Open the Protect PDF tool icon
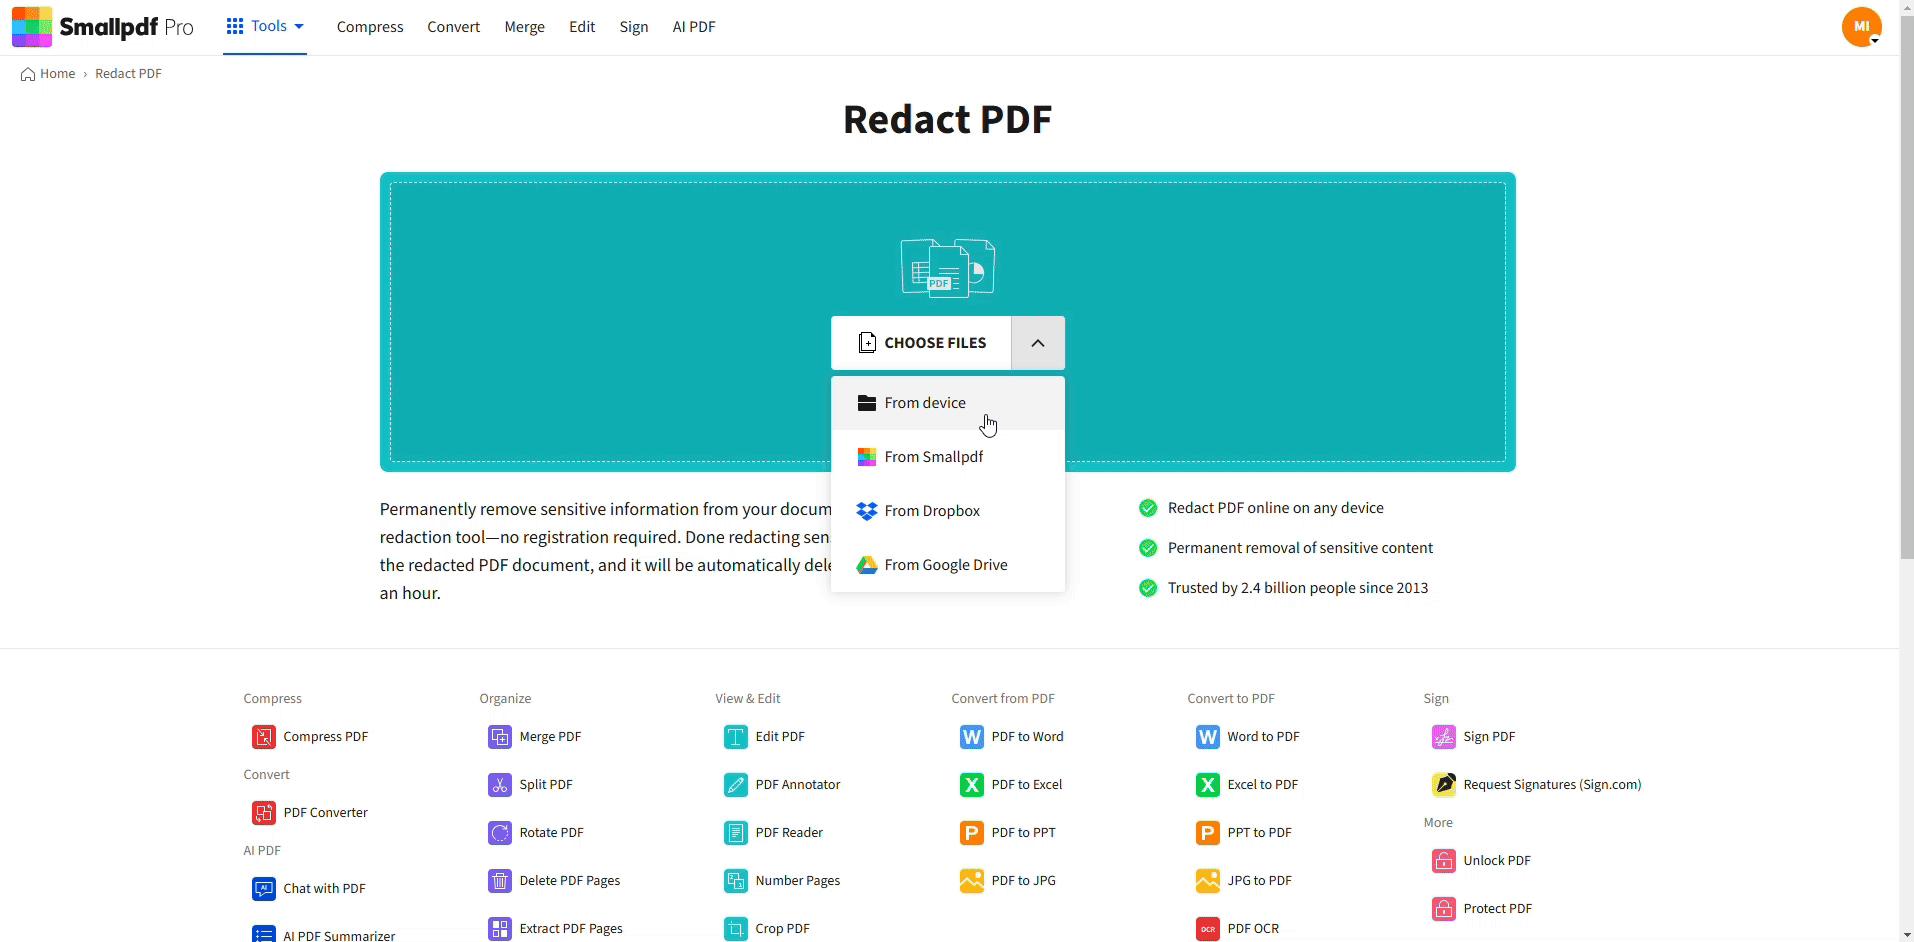Viewport: 1914px width, 942px height. tap(1445, 908)
